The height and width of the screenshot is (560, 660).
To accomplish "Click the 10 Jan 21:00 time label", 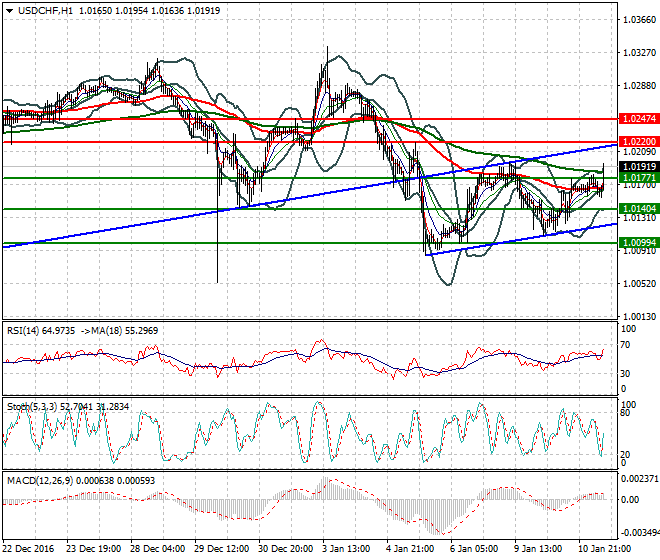I will pos(605,549).
